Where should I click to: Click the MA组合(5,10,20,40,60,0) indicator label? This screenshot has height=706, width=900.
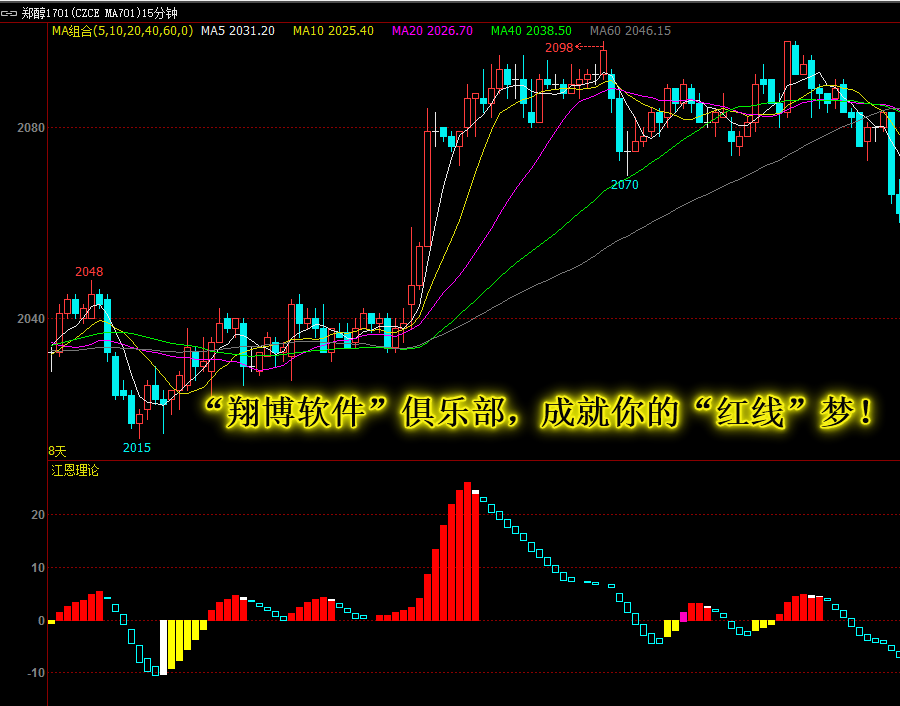pyautogui.click(x=122, y=31)
